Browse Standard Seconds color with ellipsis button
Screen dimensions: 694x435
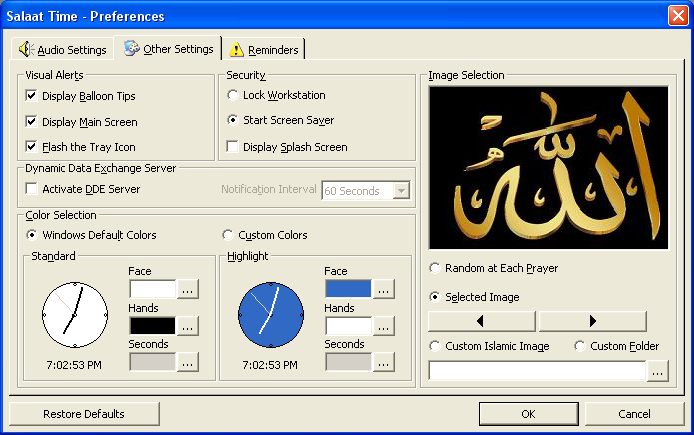tap(188, 362)
